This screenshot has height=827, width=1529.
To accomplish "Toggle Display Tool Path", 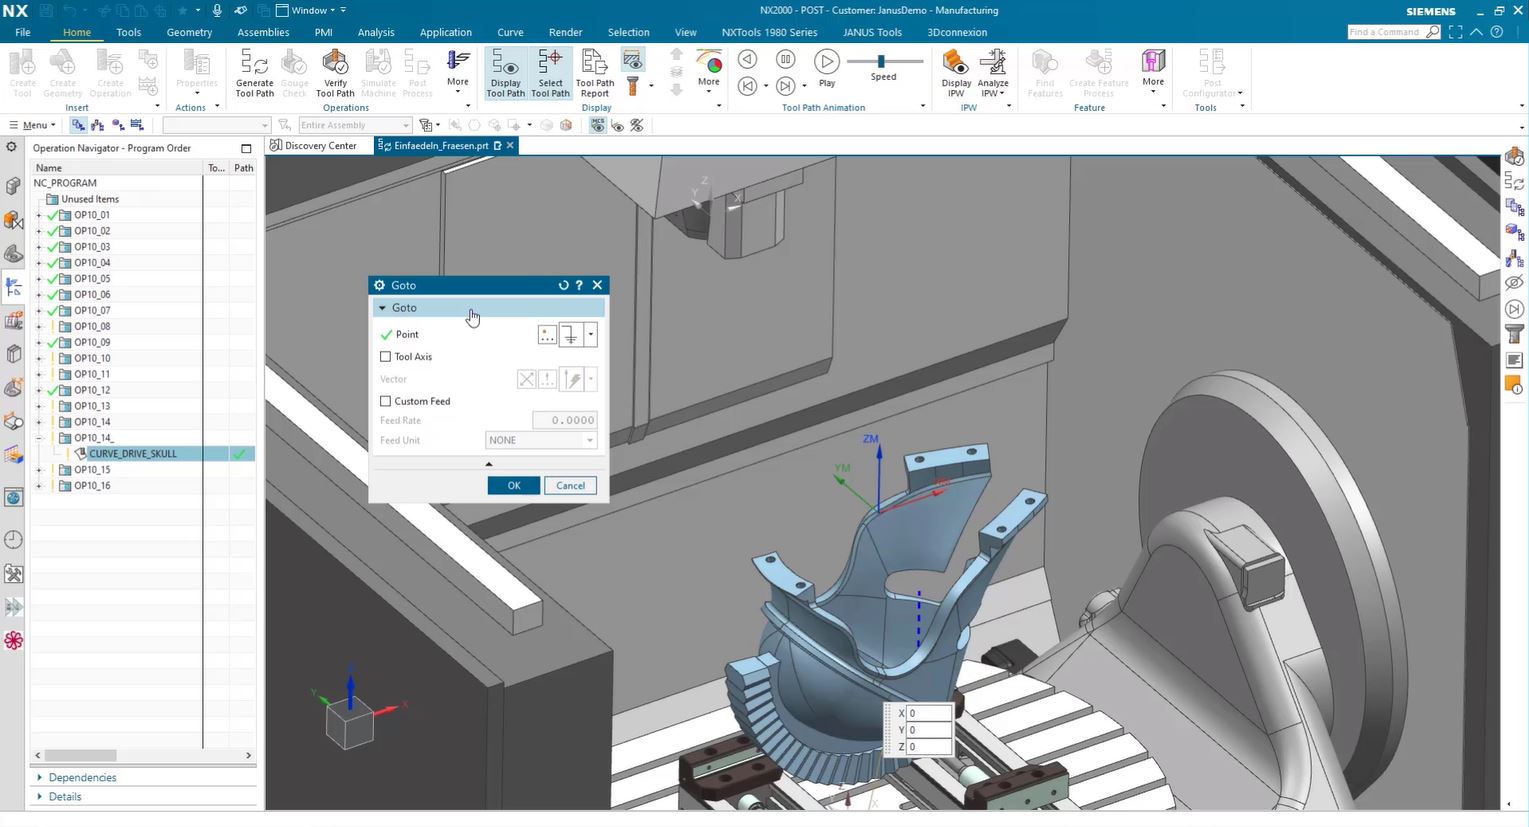I will (x=505, y=74).
